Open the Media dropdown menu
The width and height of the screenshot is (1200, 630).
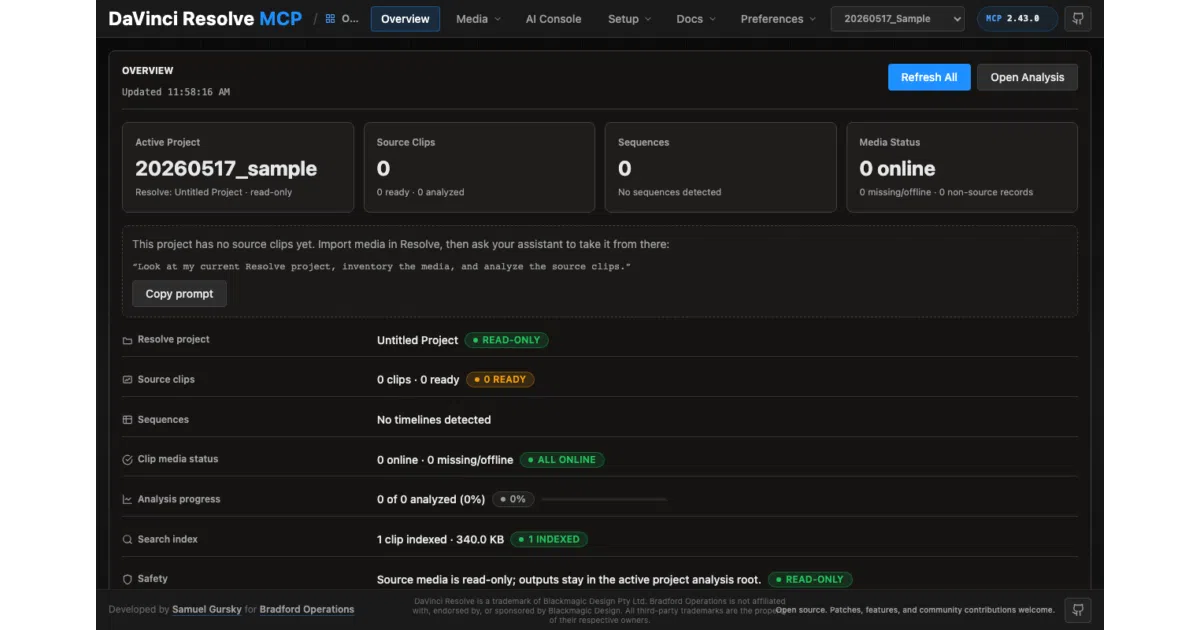(478, 19)
